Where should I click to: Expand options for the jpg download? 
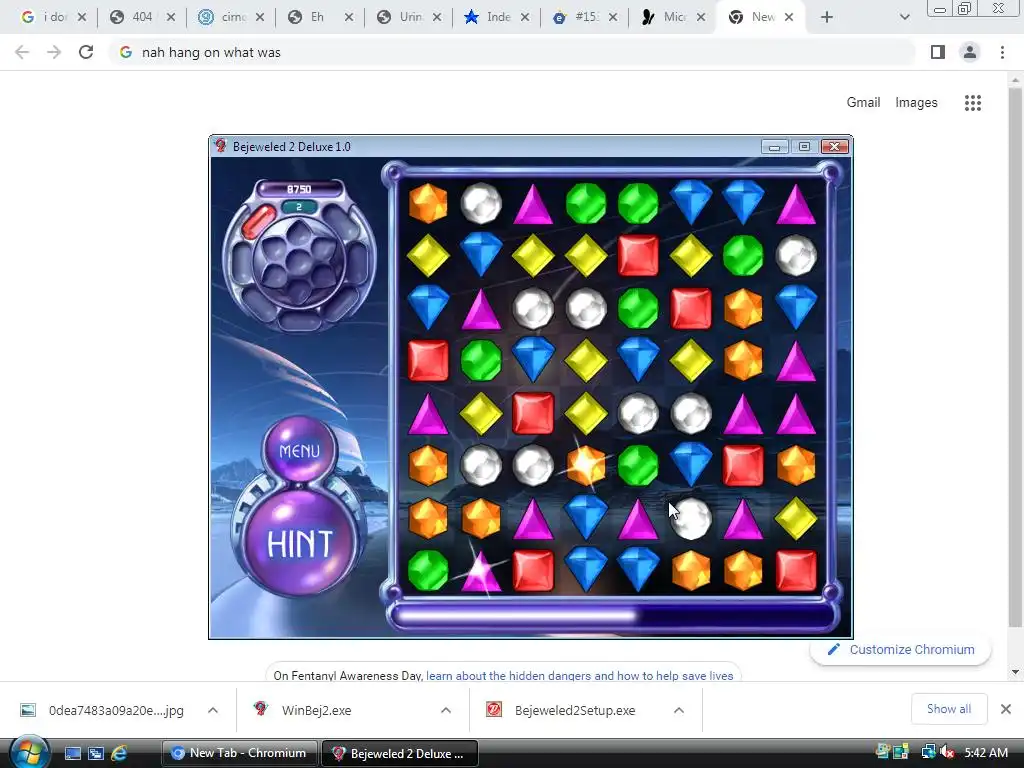click(x=213, y=710)
